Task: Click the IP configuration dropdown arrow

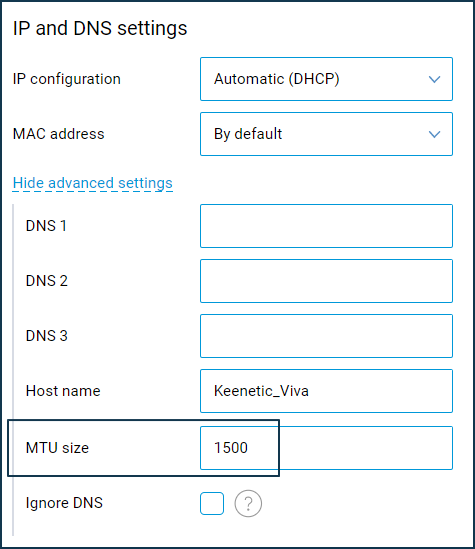Action: [x=434, y=79]
